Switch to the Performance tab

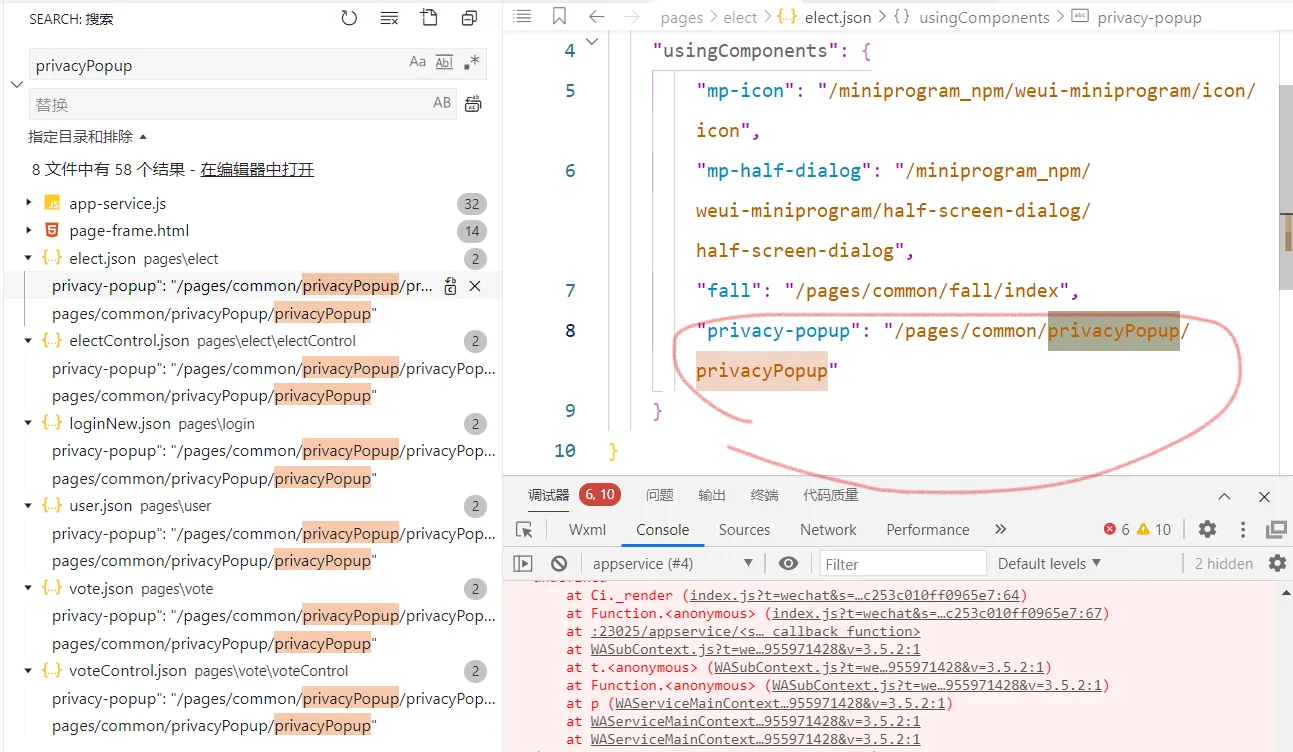(x=927, y=529)
